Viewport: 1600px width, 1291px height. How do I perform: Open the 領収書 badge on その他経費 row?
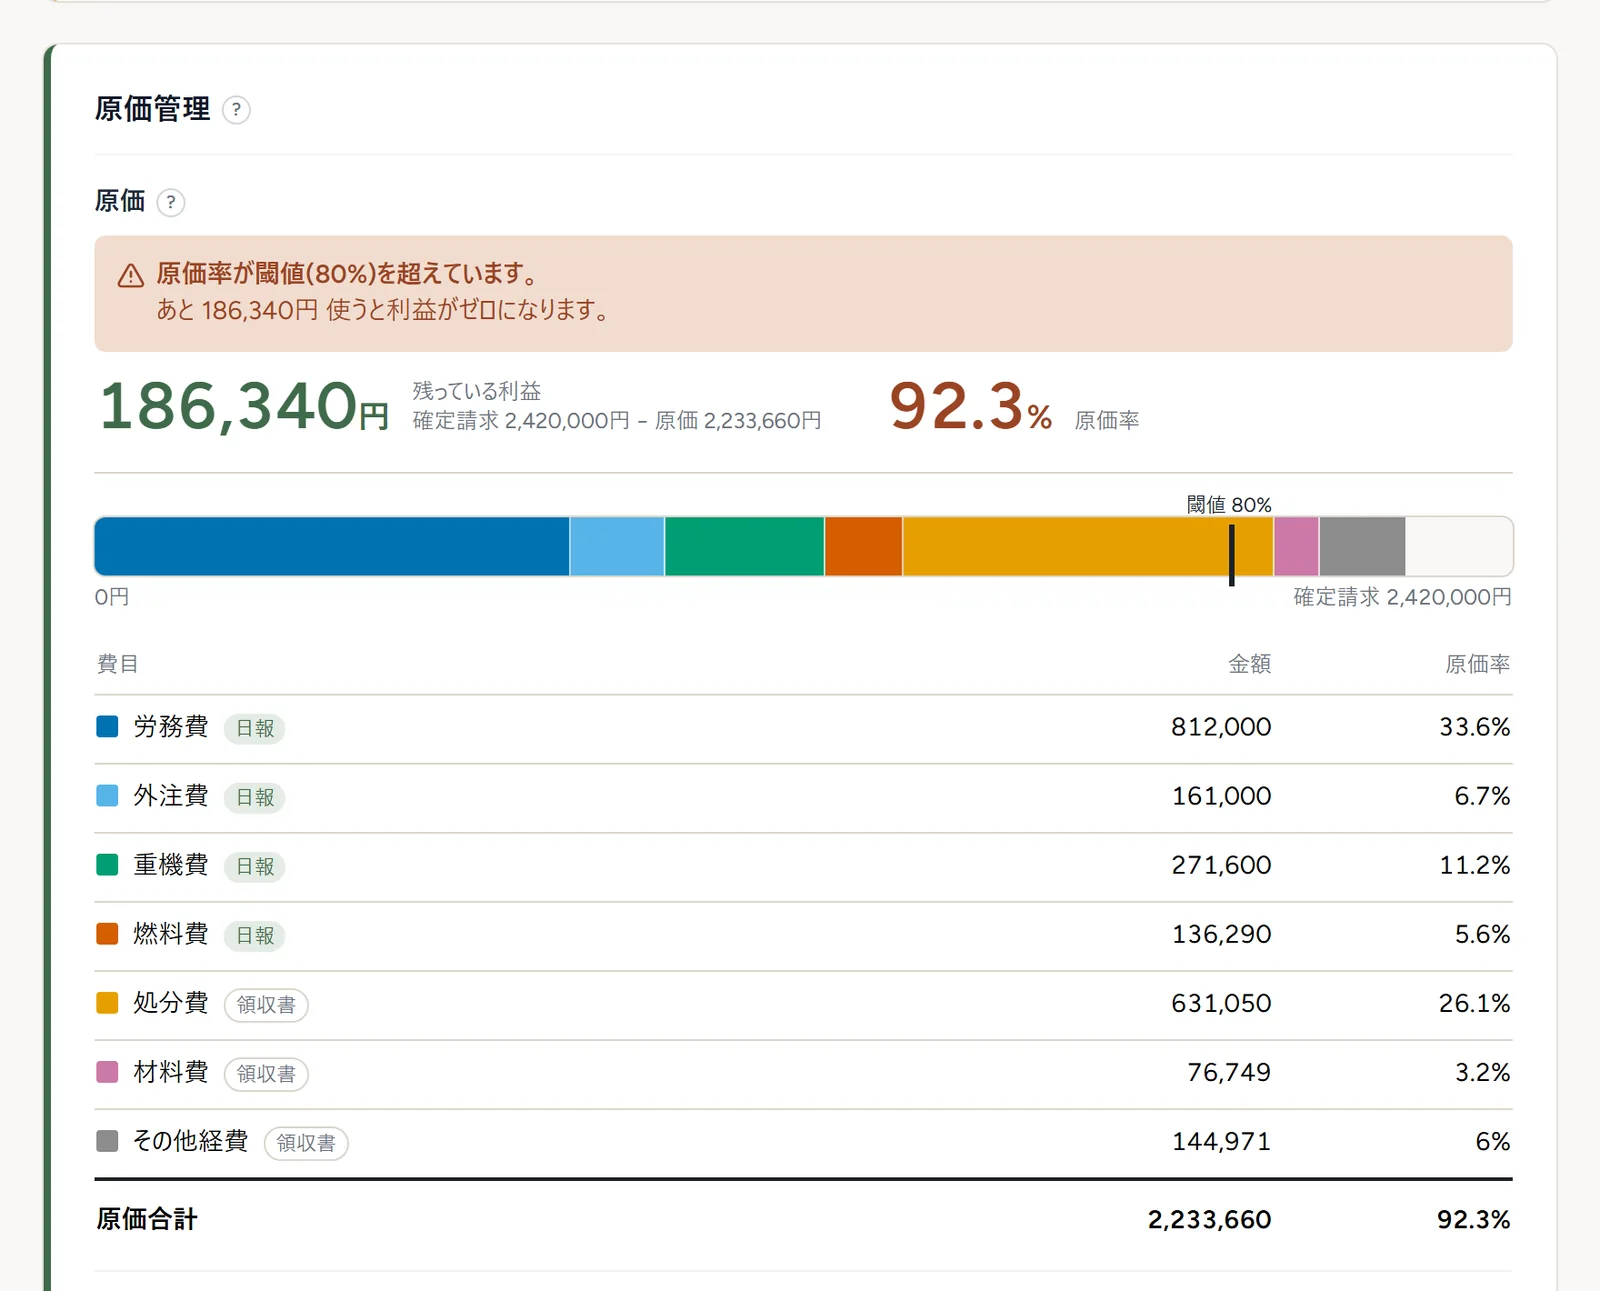tap(306, 1142)
